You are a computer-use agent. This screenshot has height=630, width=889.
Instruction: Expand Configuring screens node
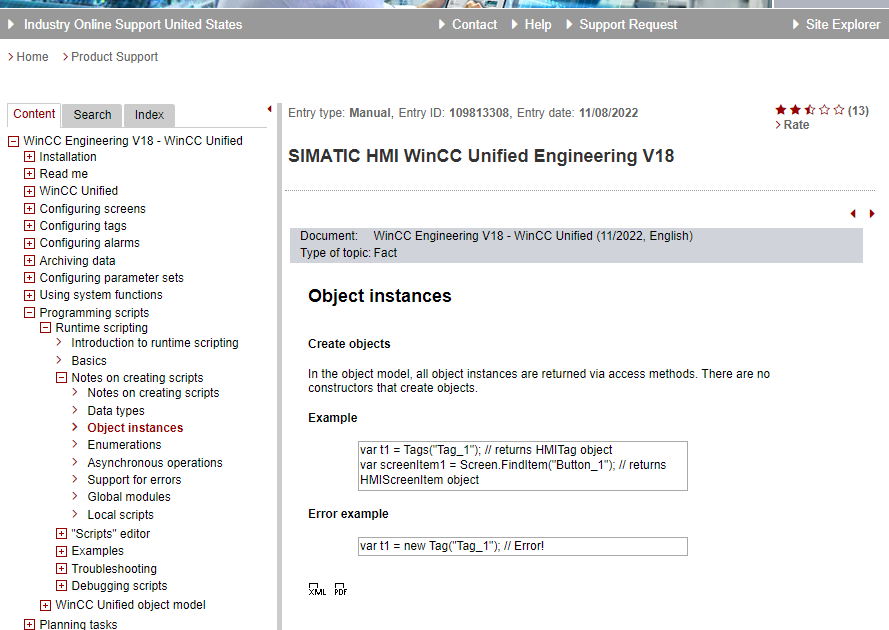[29, 209]
